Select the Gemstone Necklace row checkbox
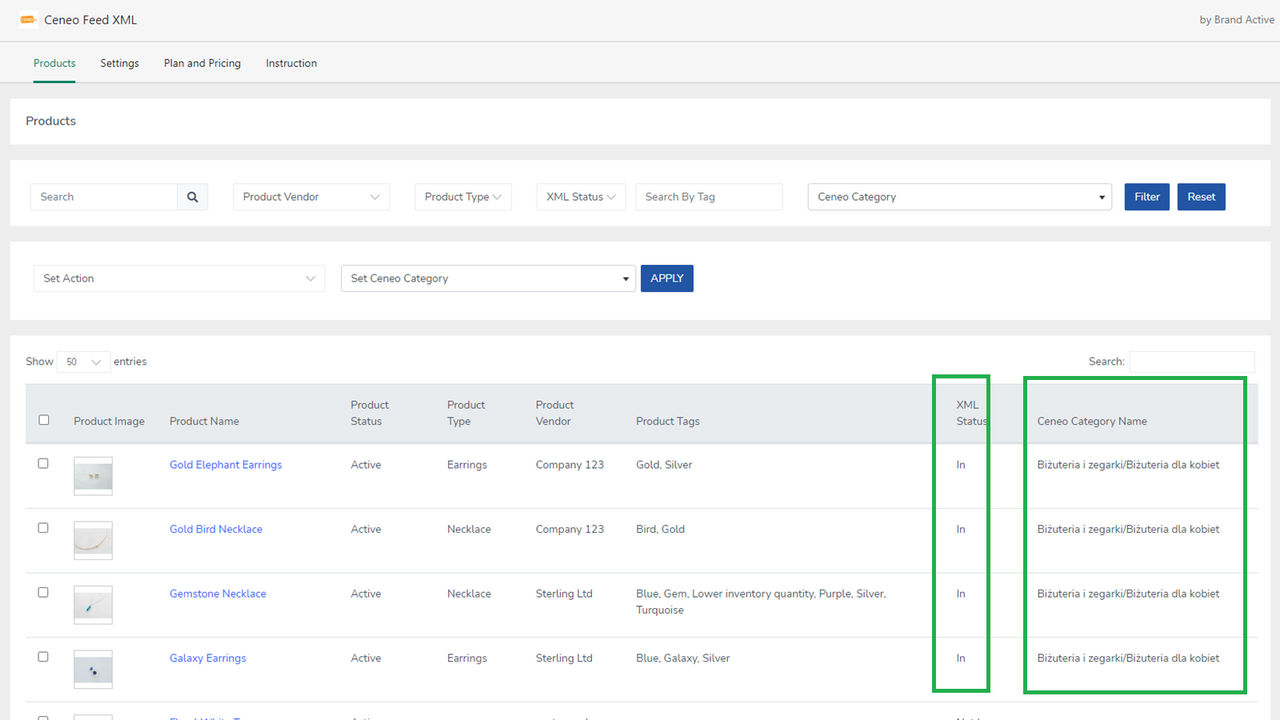The height and width of the screenshot is (720, 1280). [43, 593]
